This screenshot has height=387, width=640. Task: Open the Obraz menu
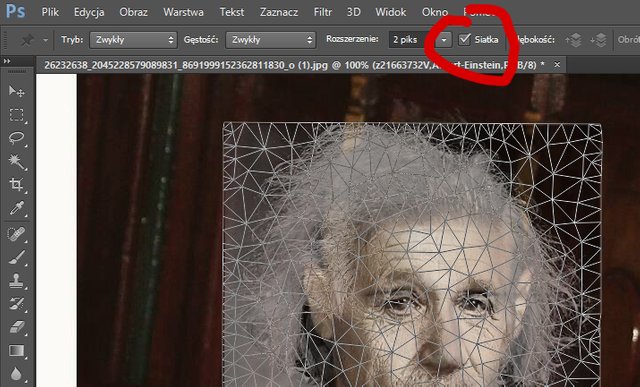(x=133, y=12)
